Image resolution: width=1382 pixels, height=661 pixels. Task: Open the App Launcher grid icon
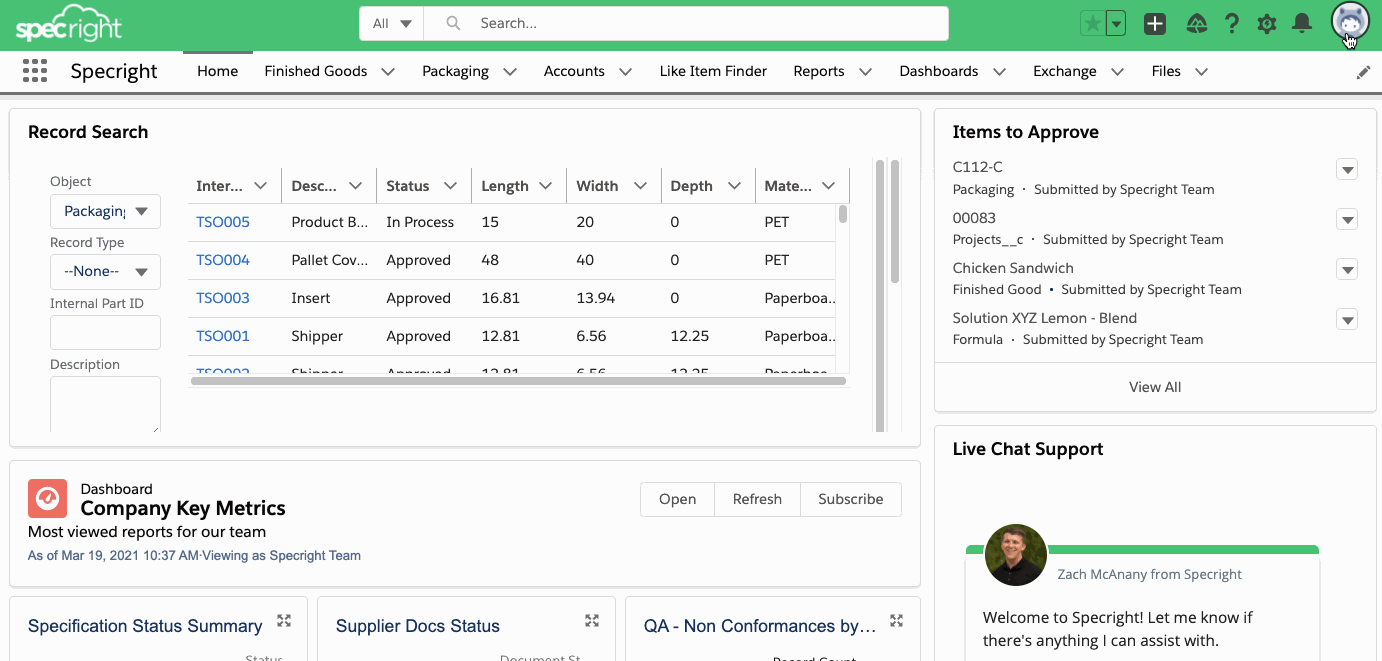pyautogui.click(x=35, y=71)
